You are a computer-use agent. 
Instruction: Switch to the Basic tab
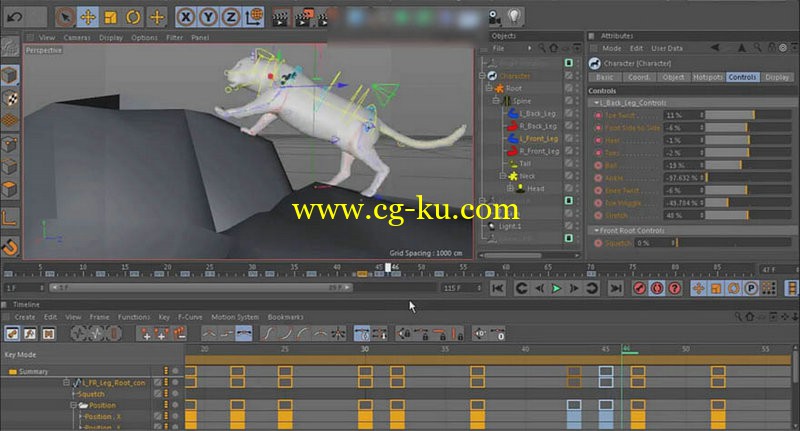tap(605, 78)
